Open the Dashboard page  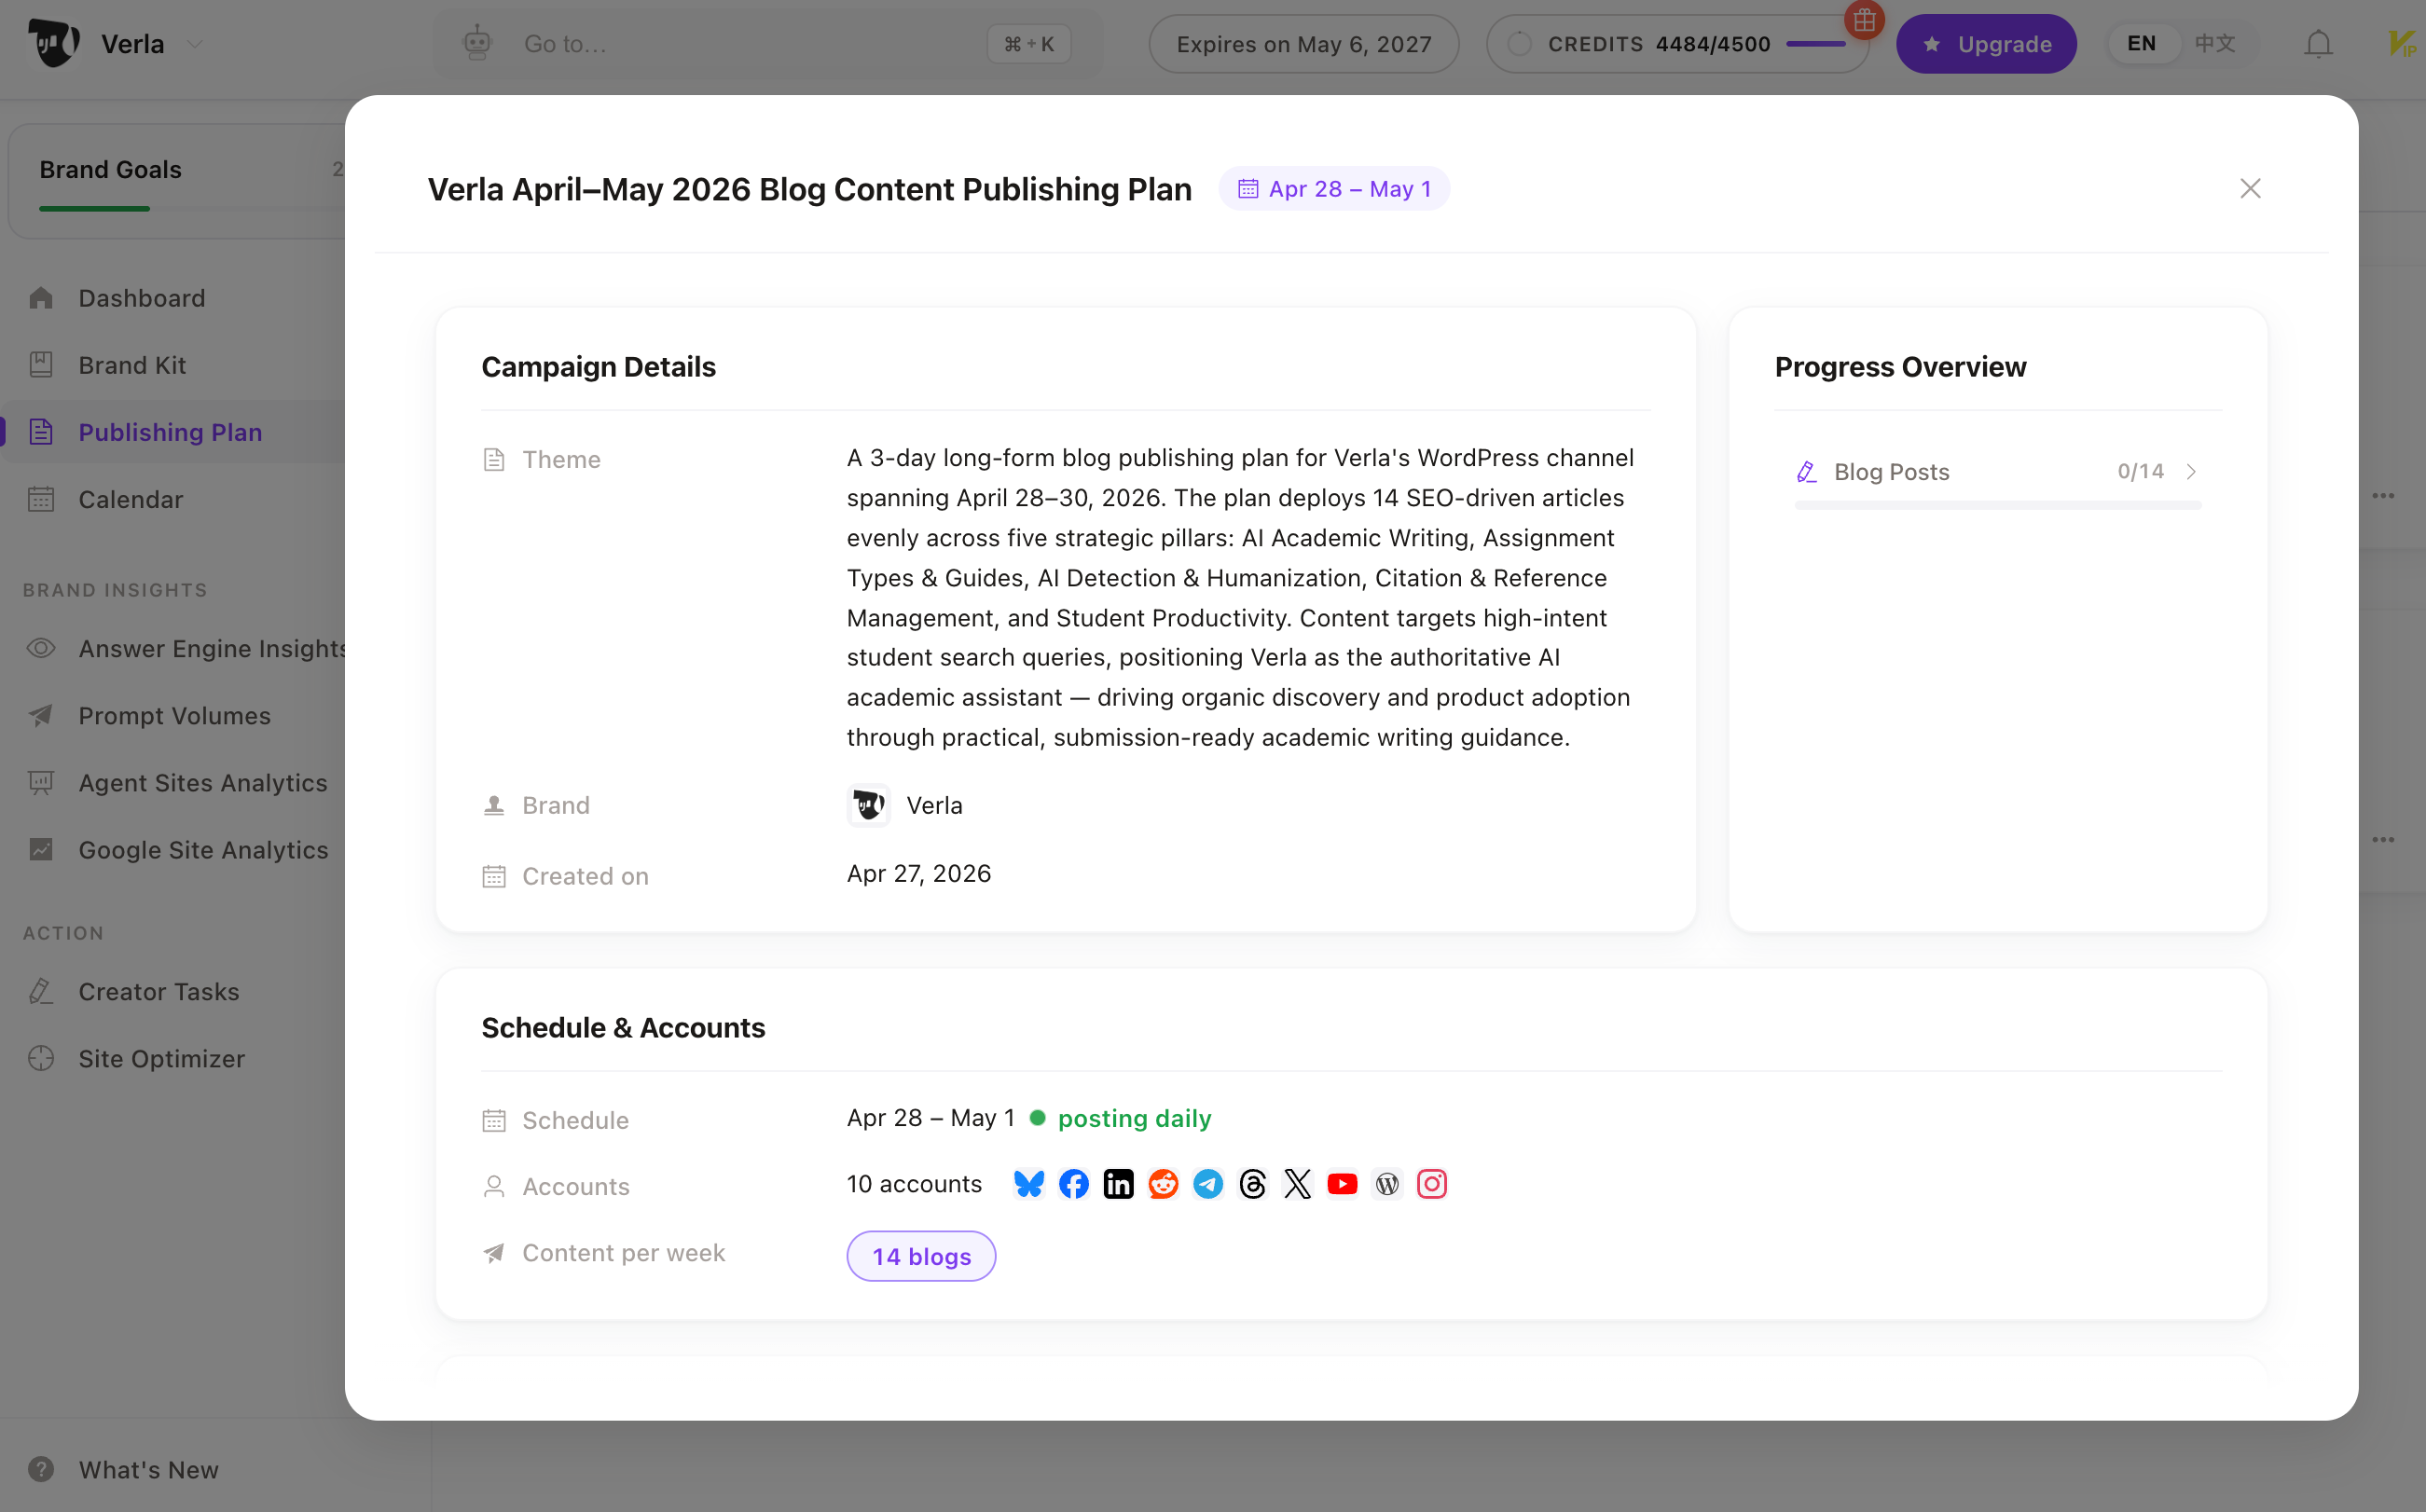click(x=142, y=298)
